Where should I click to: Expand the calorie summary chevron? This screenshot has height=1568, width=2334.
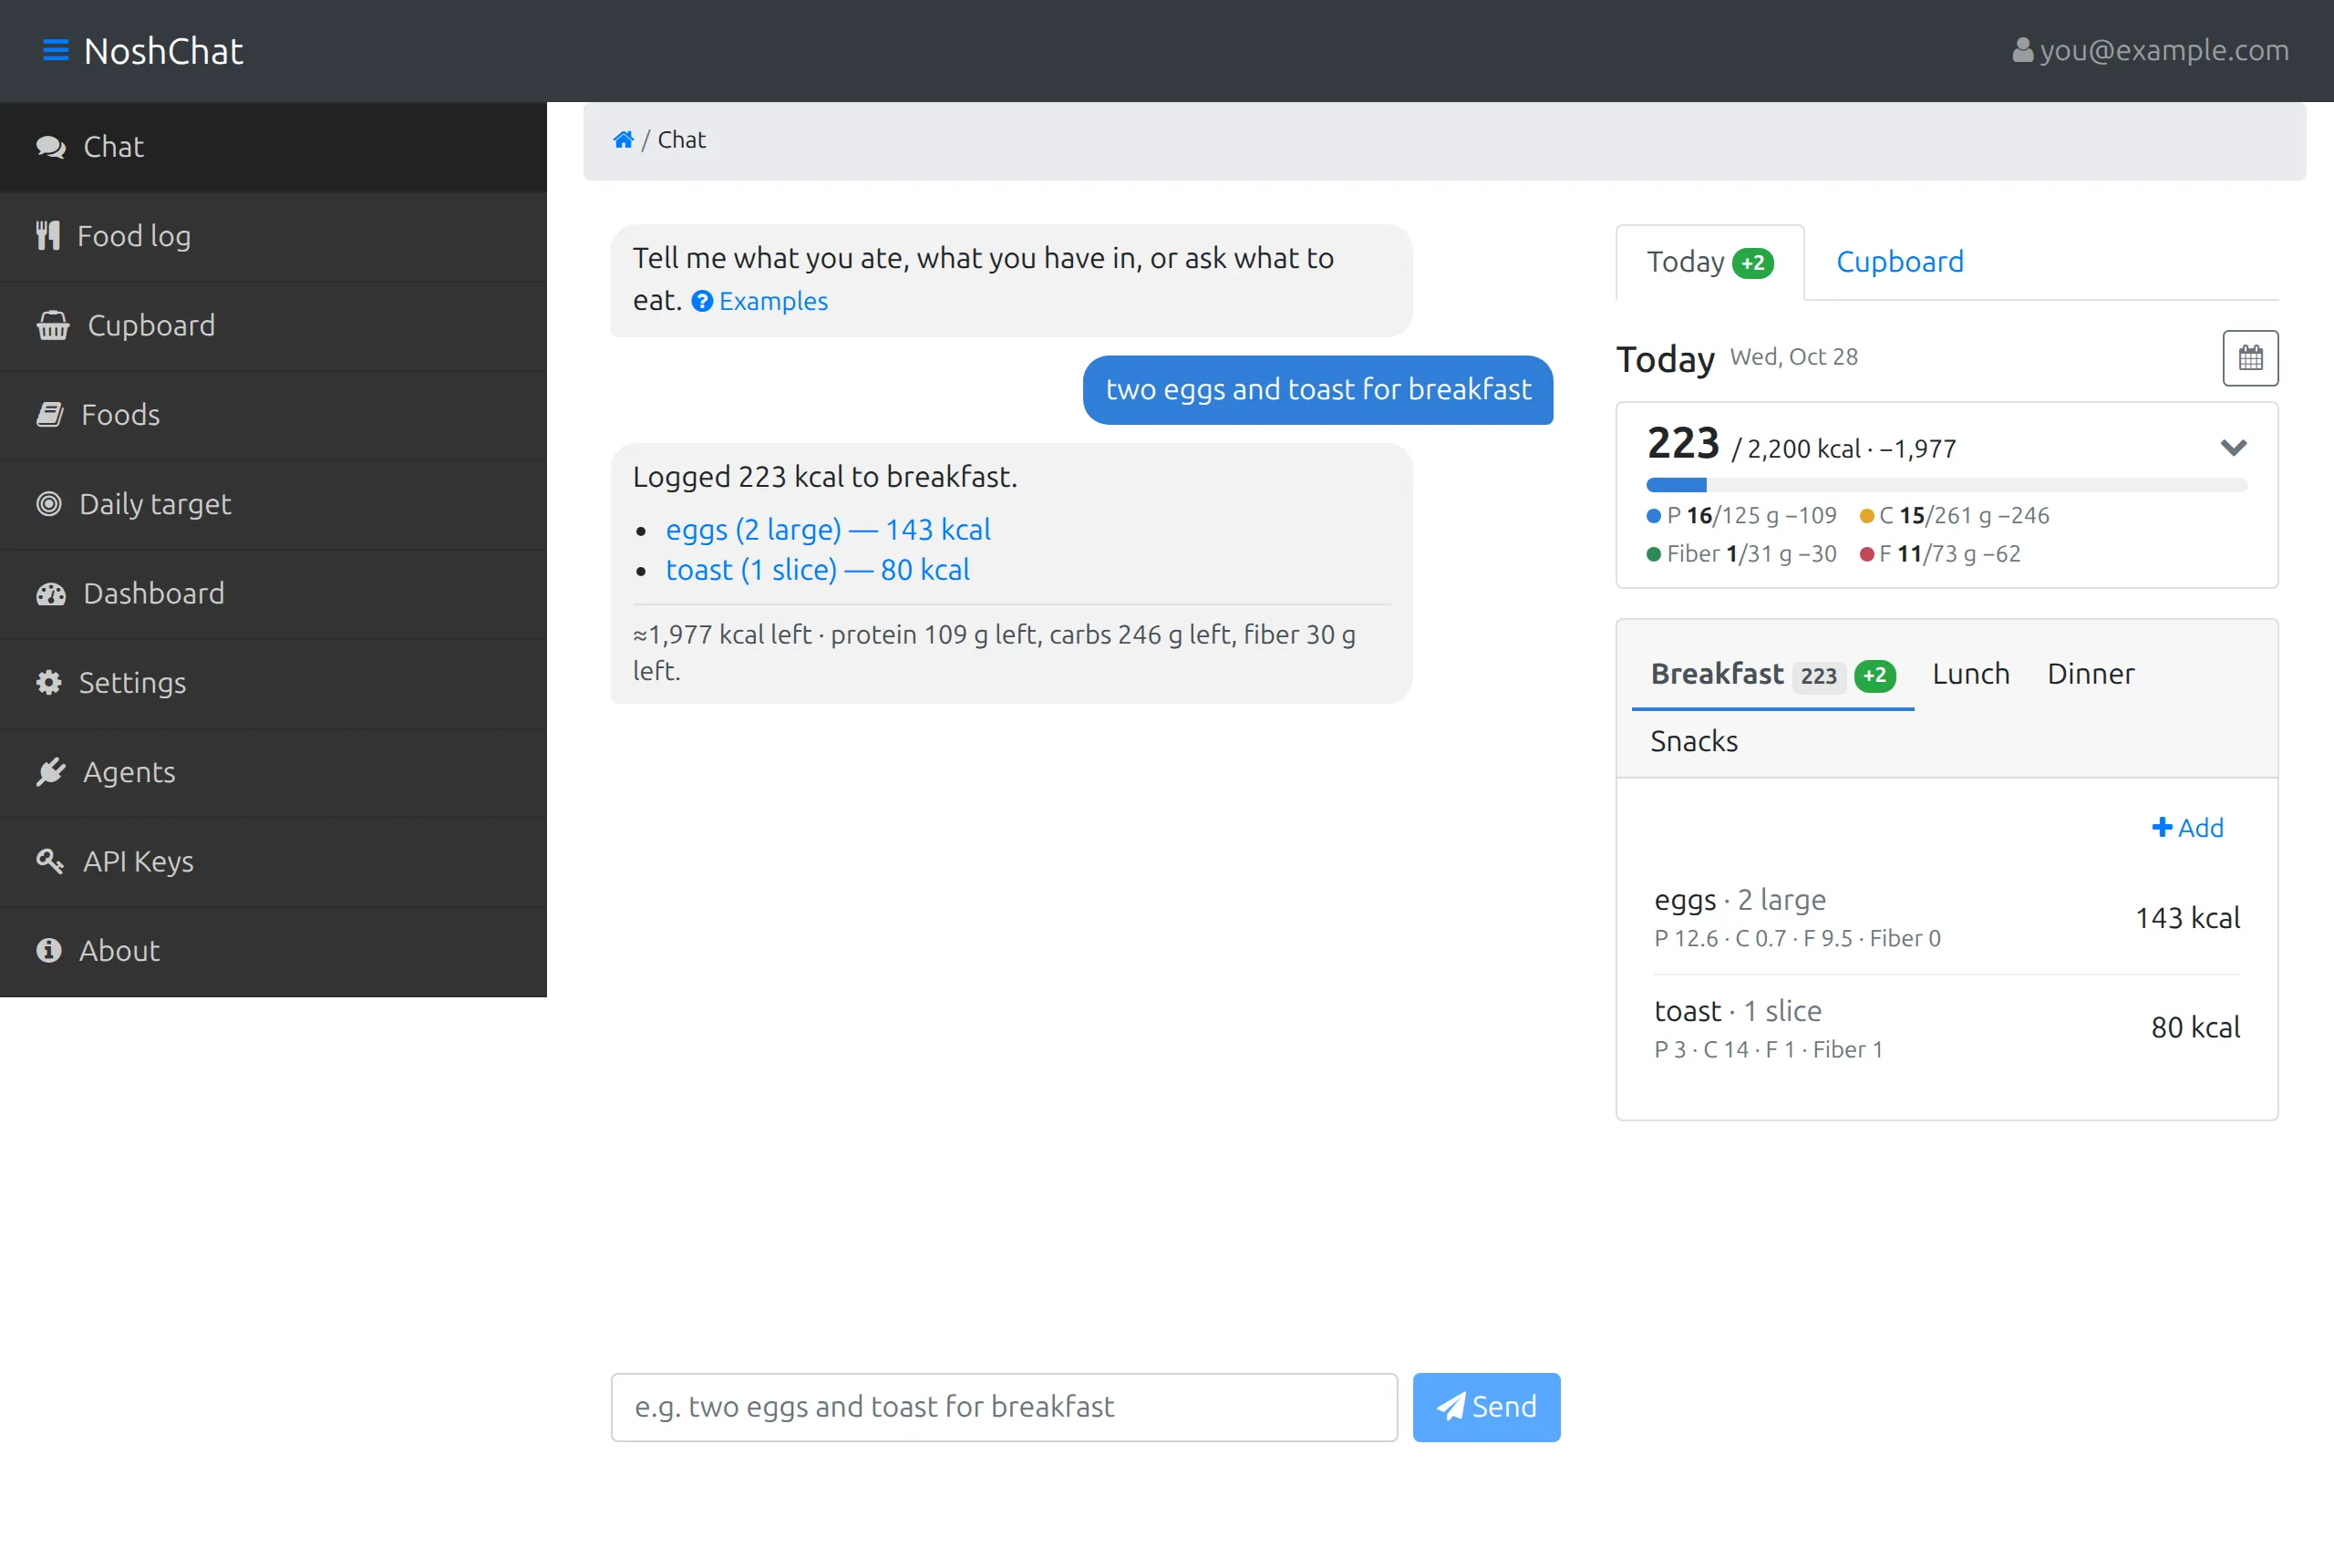click(2233, 448)
